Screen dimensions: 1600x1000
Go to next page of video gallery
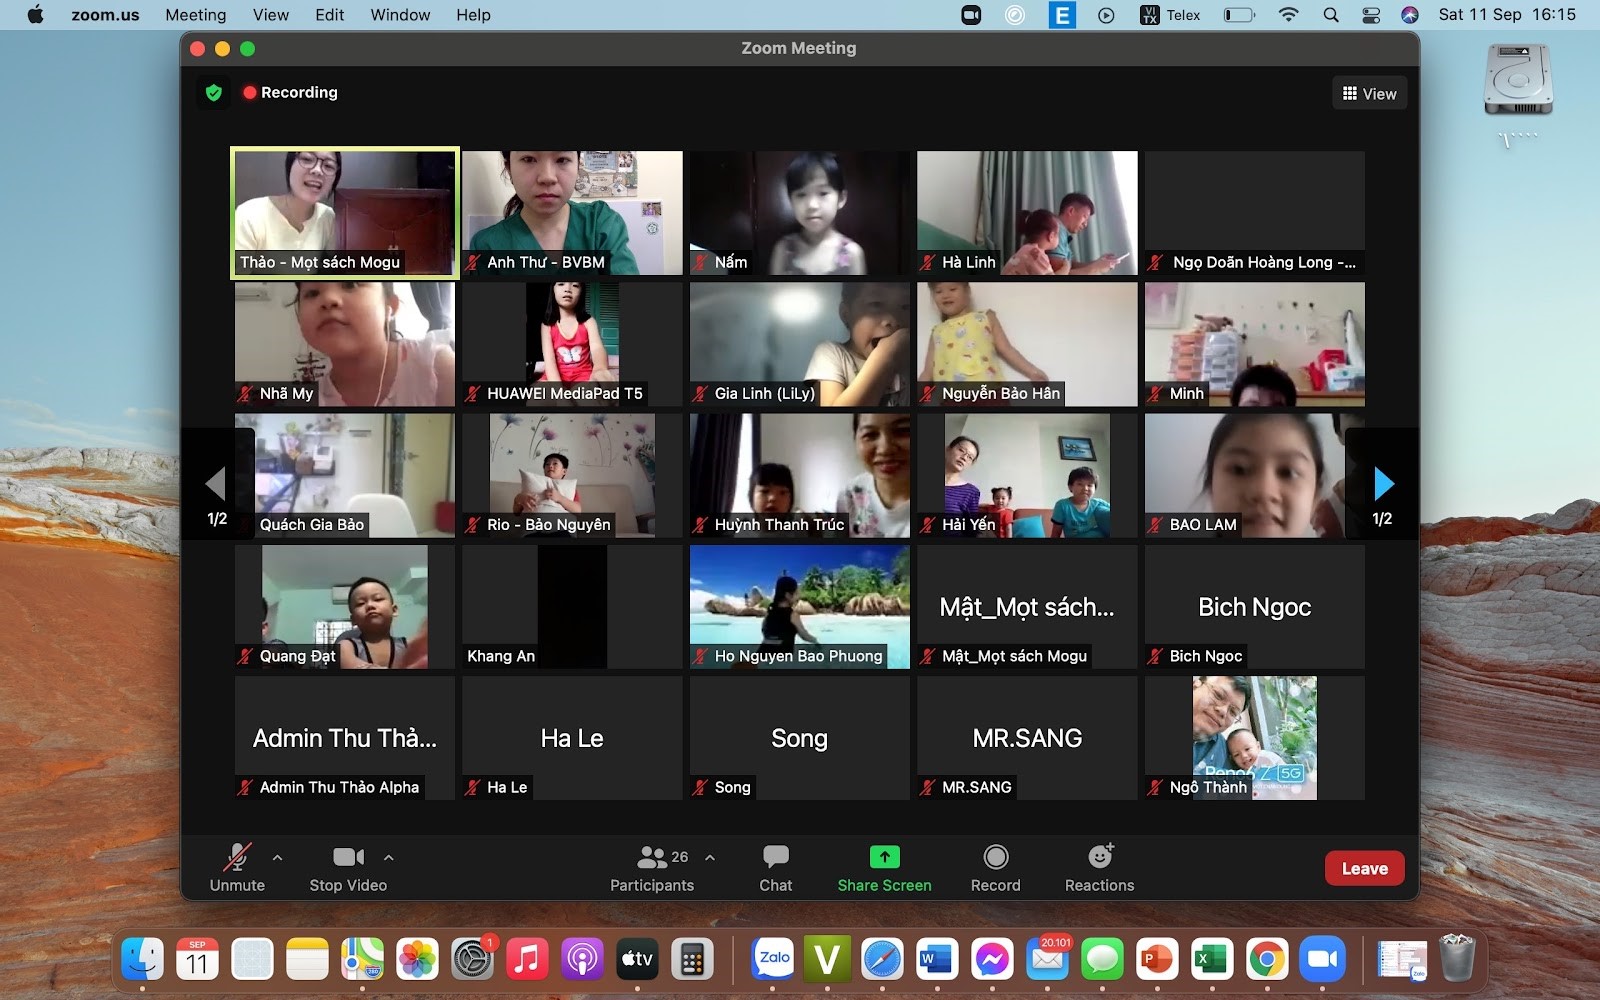(1383, 484)
